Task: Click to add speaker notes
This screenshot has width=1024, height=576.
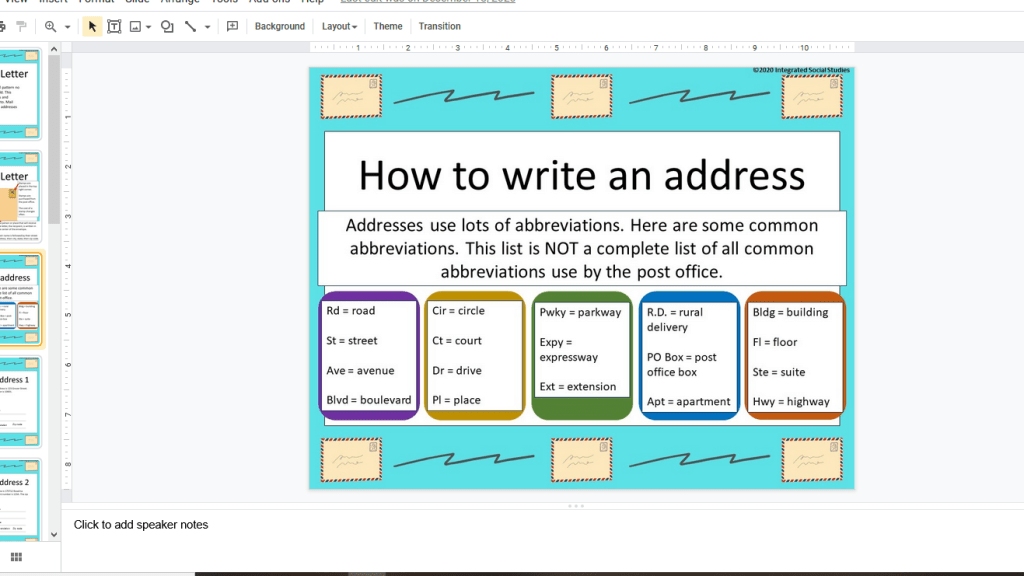Action: coord(141,525)
